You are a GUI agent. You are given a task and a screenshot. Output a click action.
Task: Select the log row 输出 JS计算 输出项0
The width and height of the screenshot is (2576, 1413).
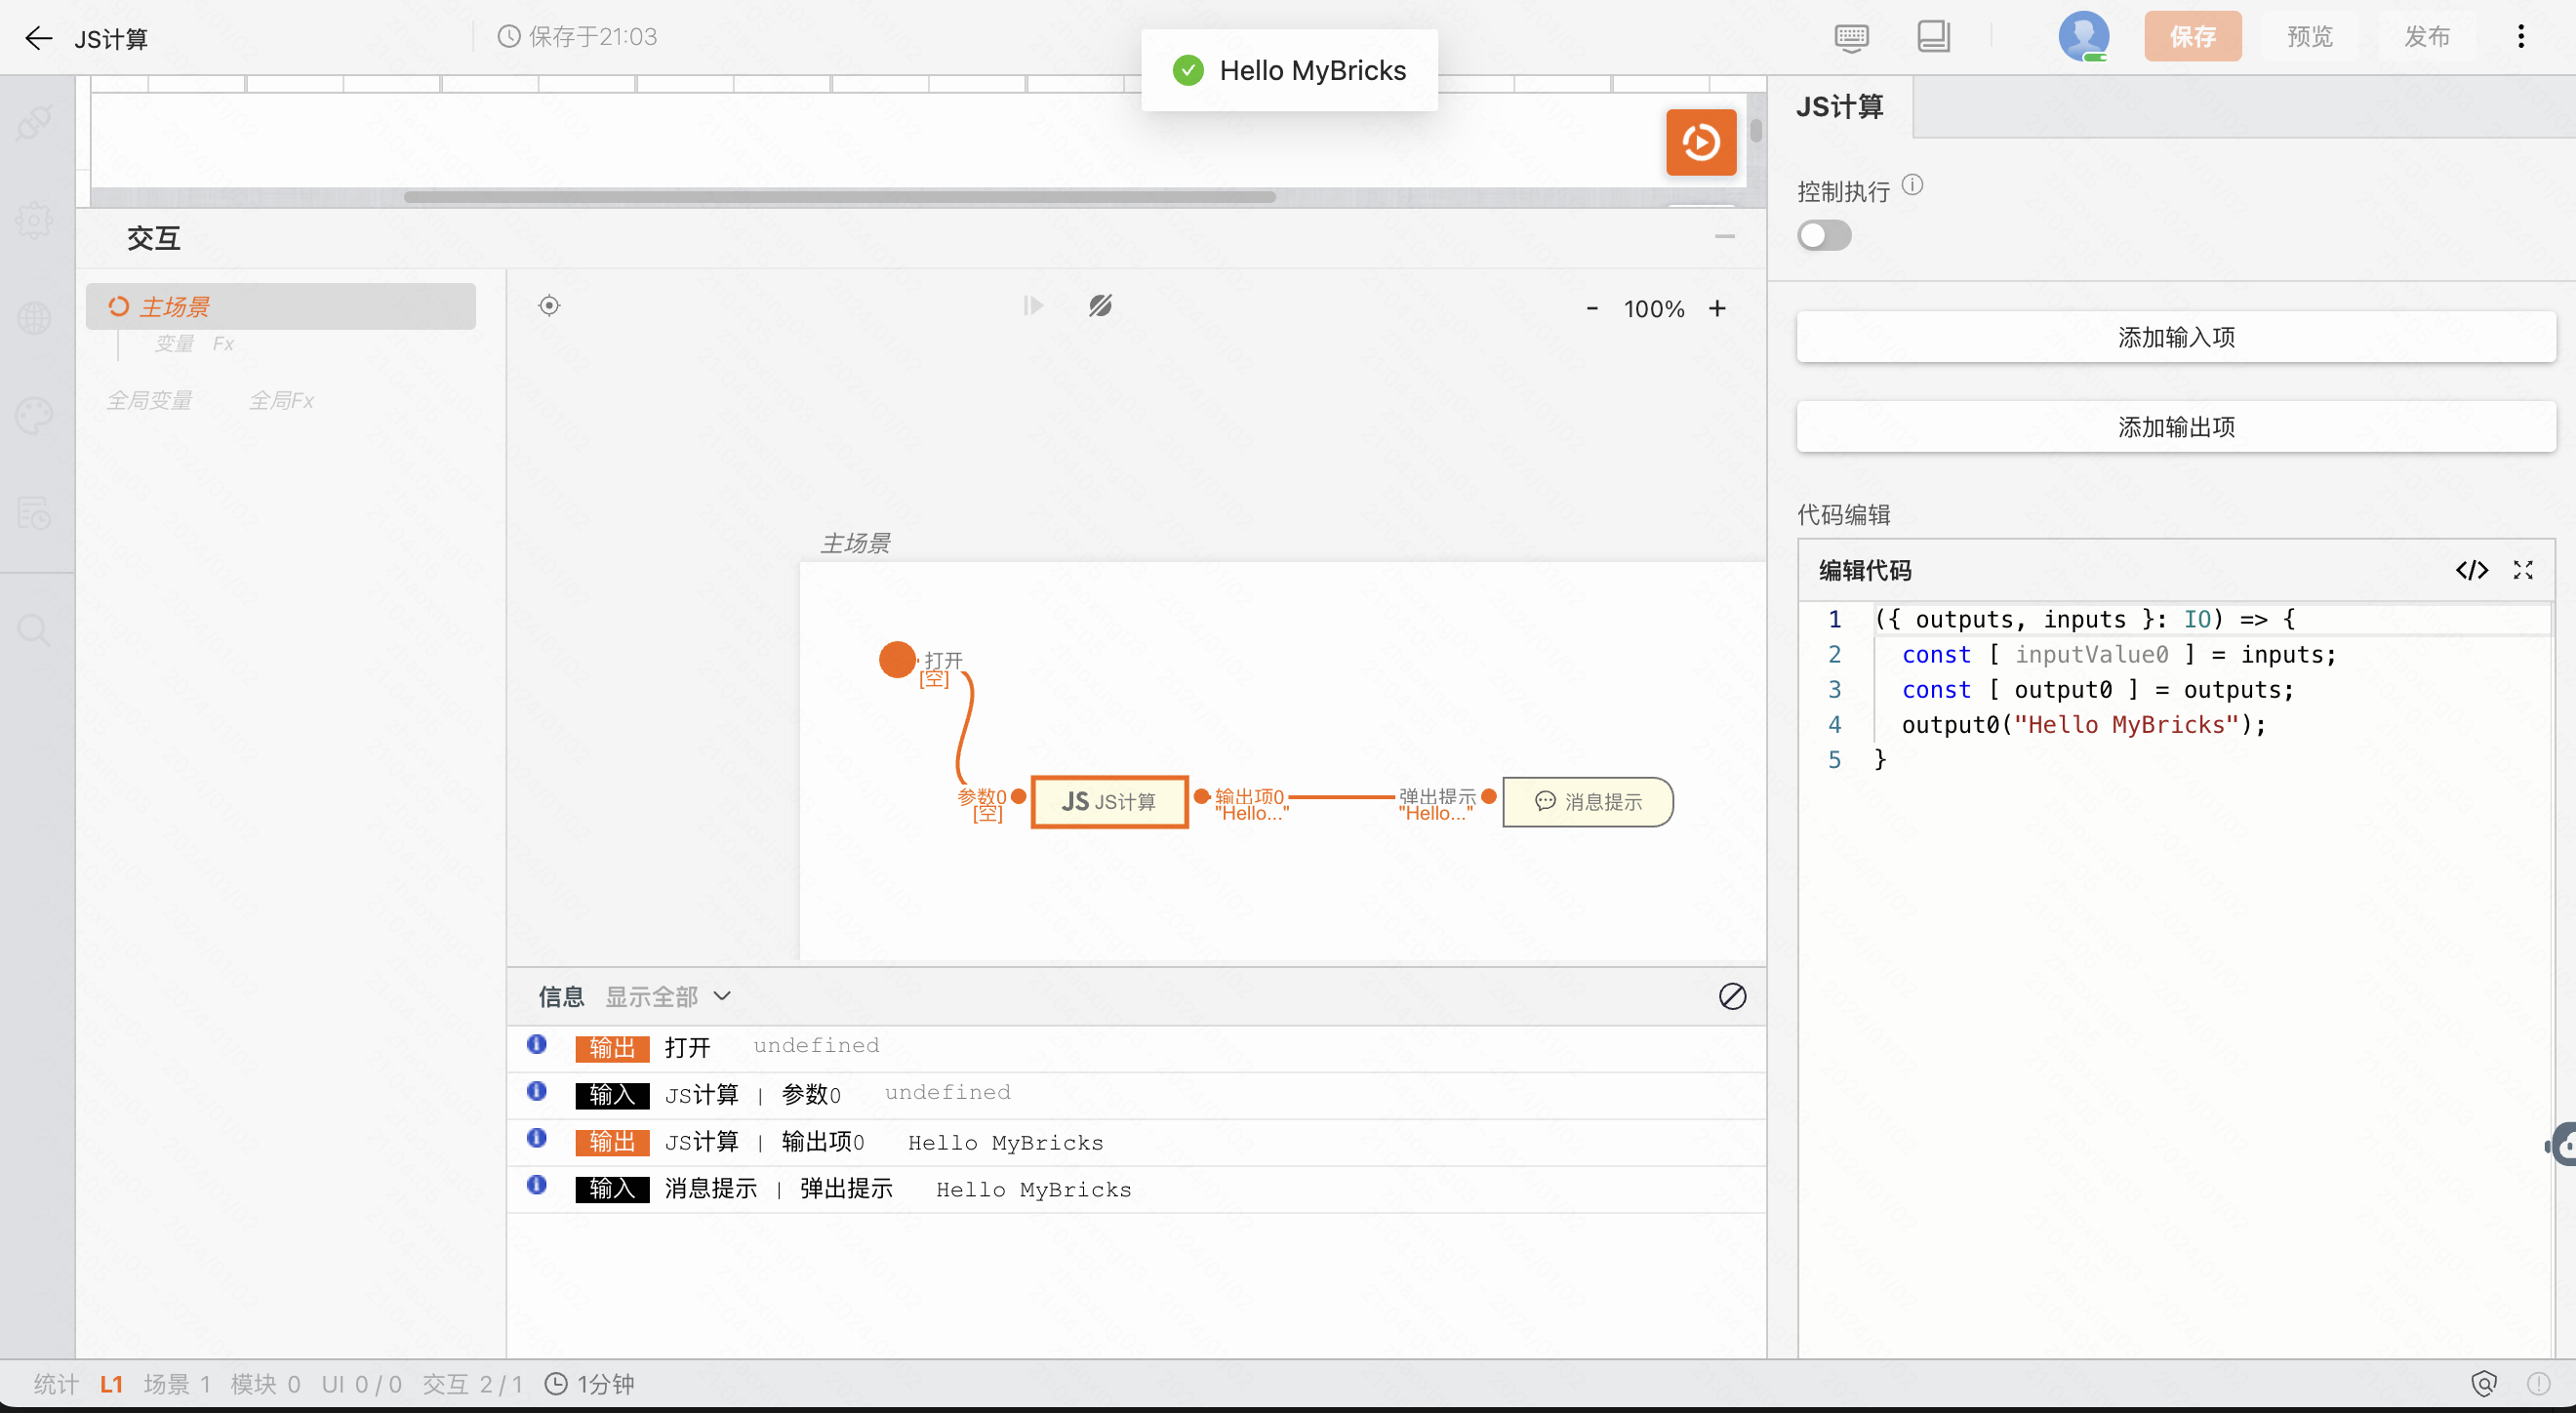(1136, 1142)
